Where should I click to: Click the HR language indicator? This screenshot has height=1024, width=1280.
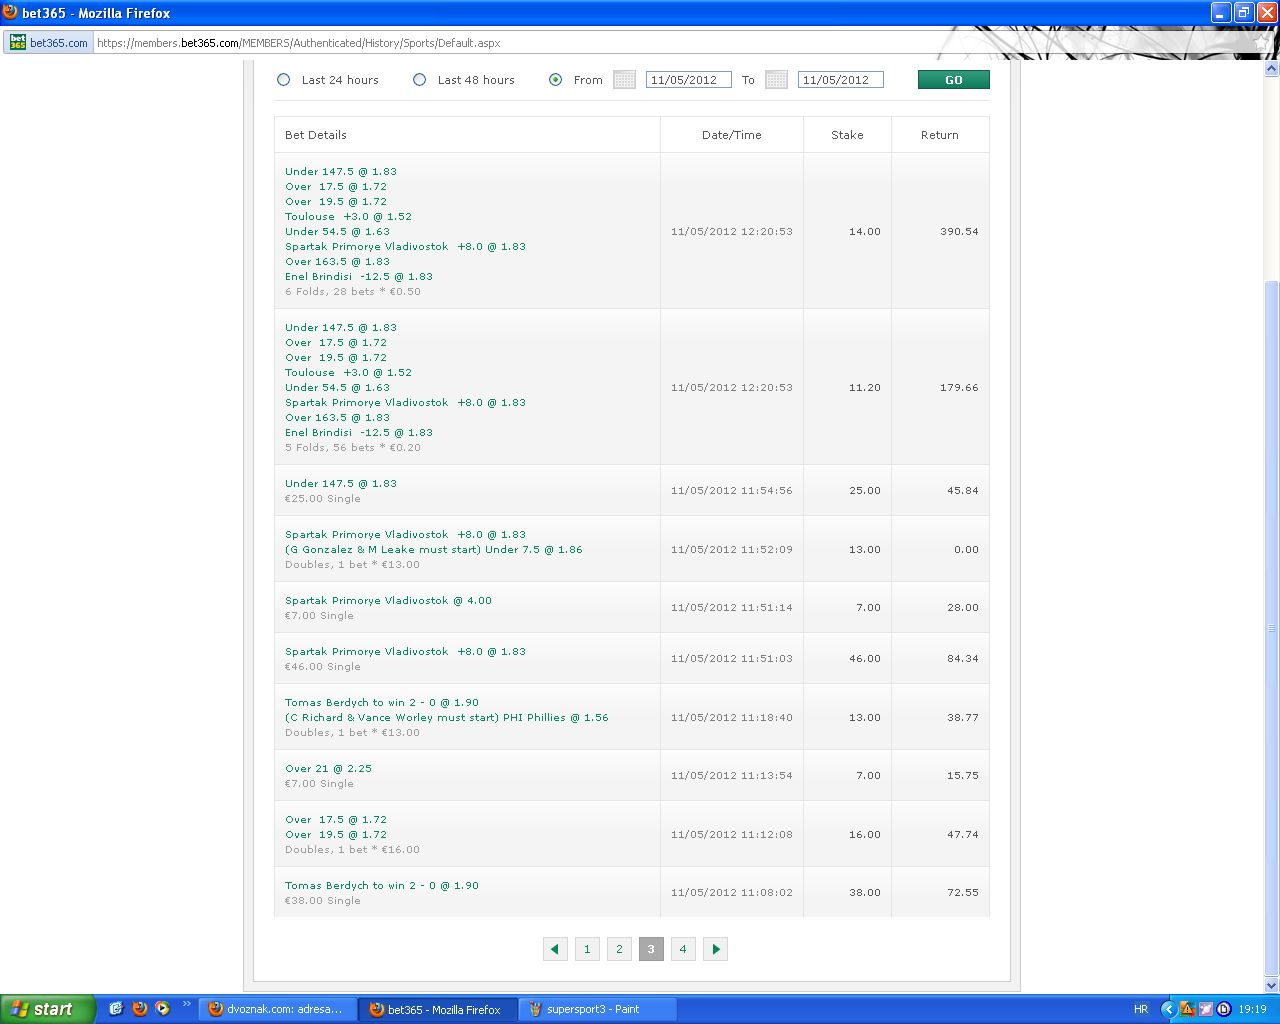pos(1141,1009)
